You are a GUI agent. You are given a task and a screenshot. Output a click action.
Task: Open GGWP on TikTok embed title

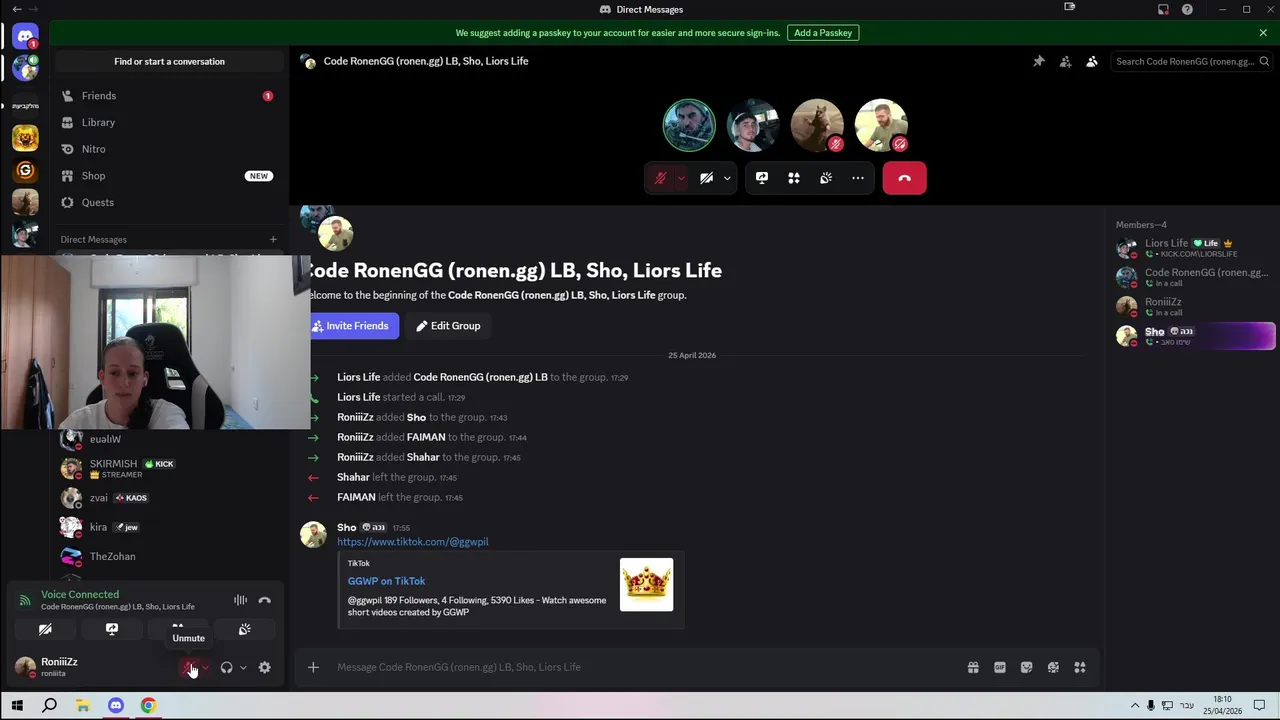[x=386, y=581]
